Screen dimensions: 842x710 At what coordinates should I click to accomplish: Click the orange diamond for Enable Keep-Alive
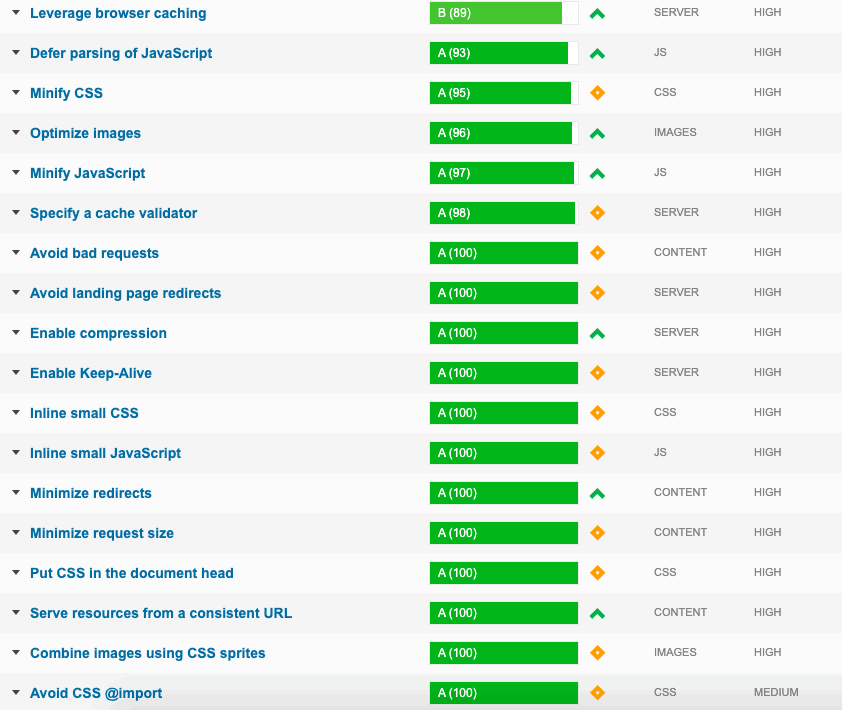[x=597, y=373]
